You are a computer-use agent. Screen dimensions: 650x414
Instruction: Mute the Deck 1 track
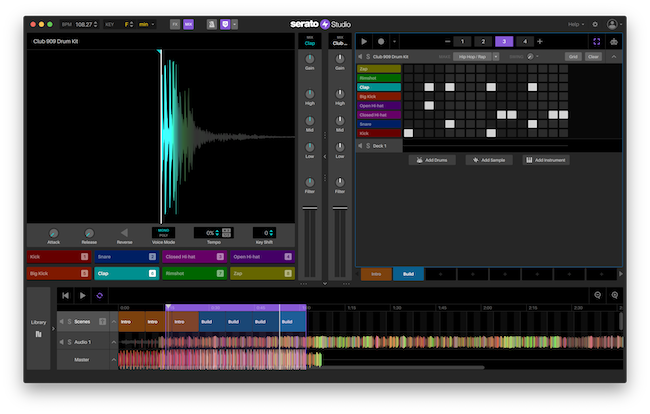[360, 146]
